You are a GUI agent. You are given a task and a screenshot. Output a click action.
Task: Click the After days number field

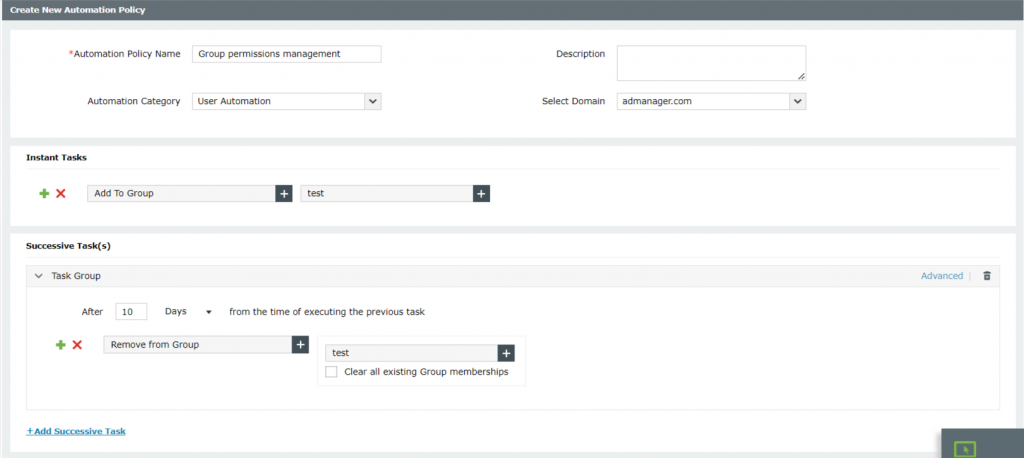(x=132, y=312)
